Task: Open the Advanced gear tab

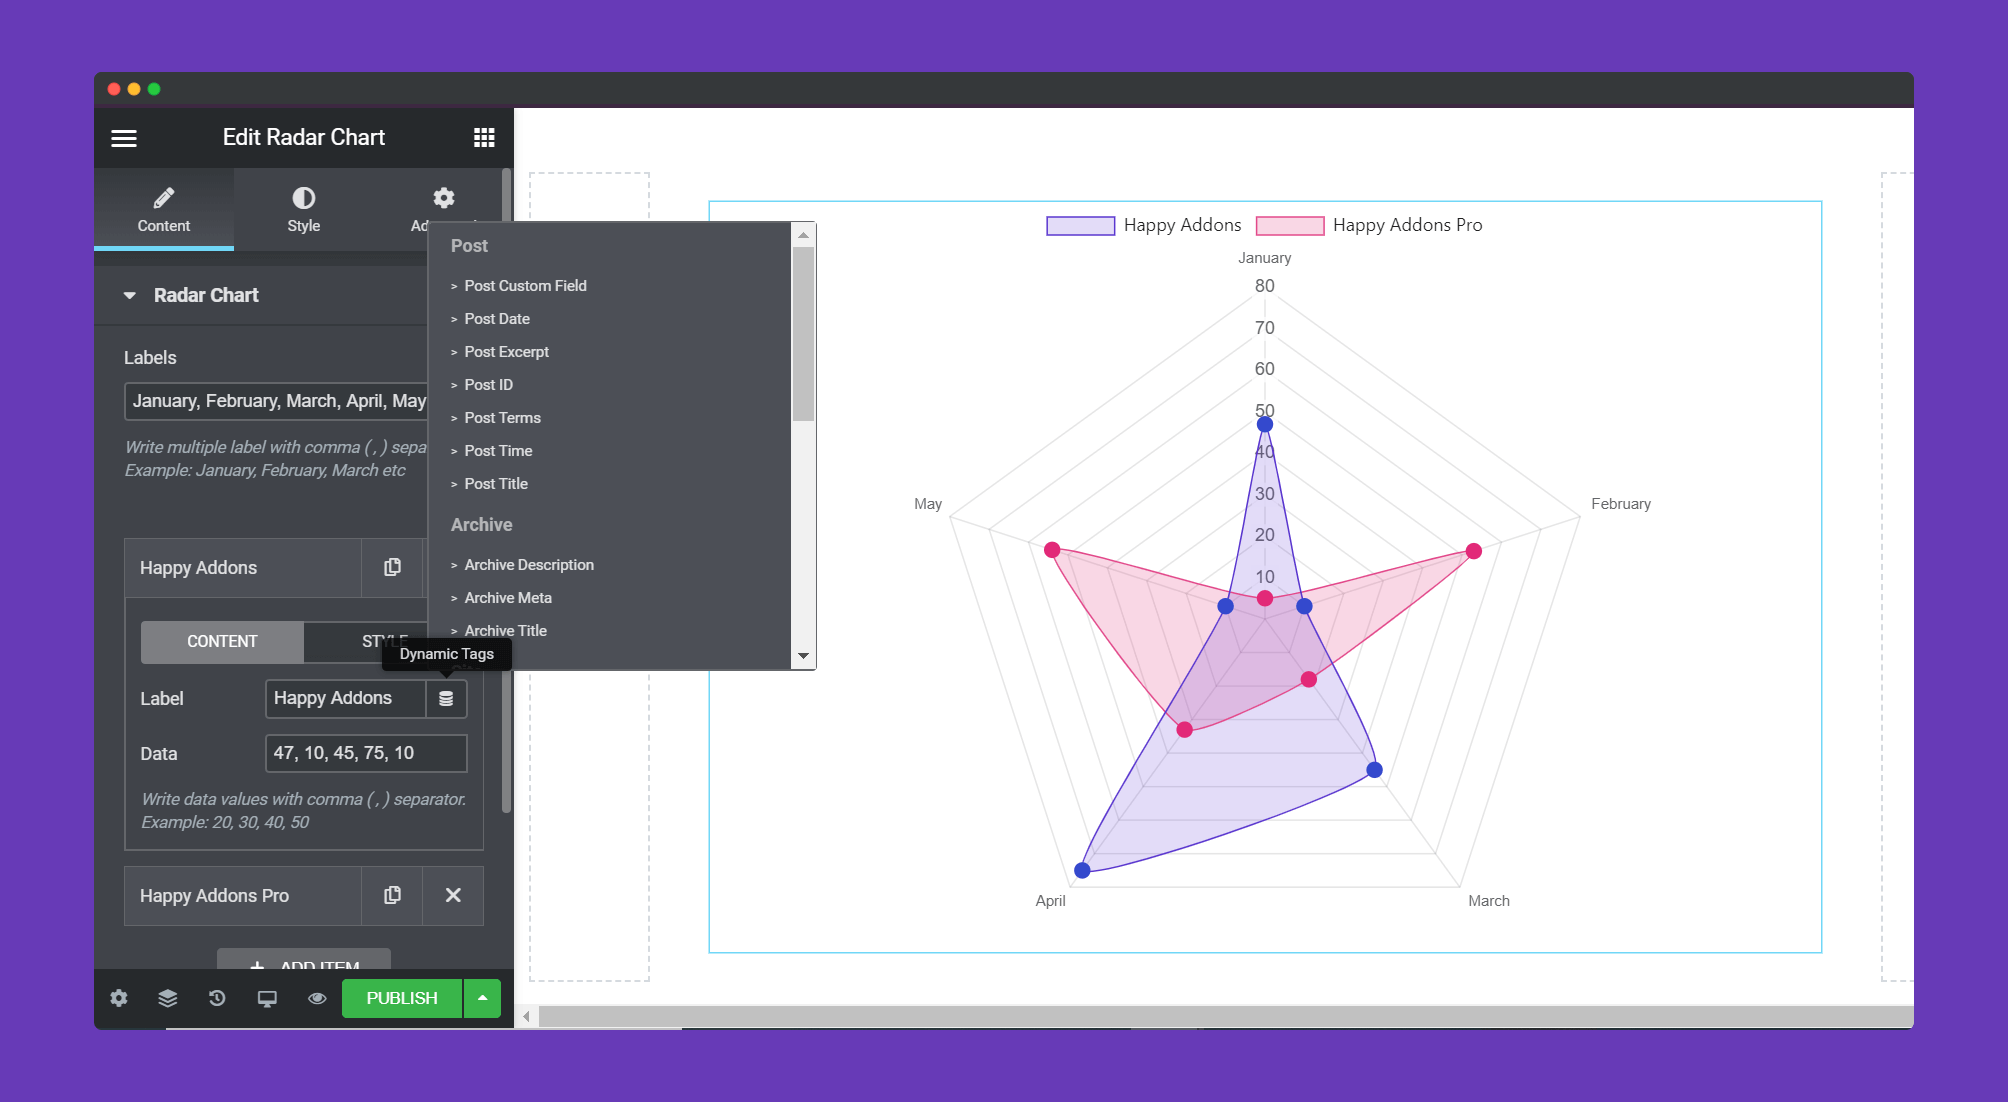Action: (x=443, y=198)
